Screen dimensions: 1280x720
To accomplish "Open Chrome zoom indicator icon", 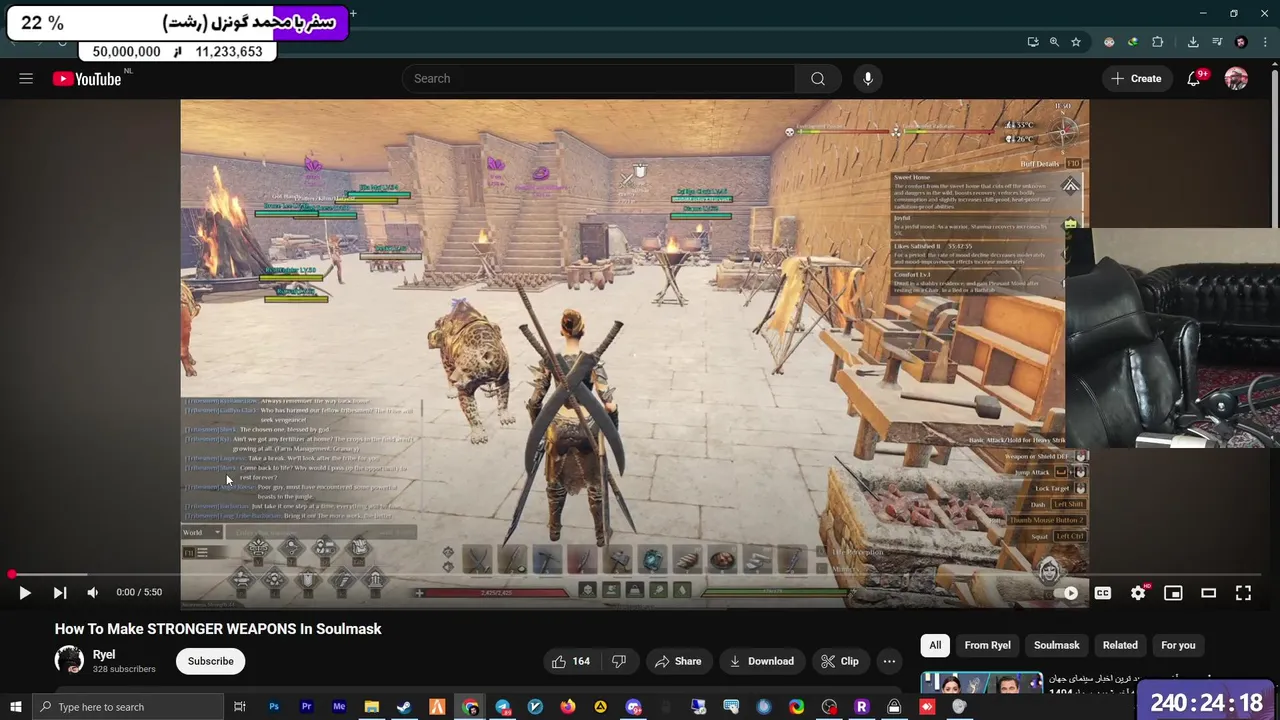I will pyautogui.click(x=1054, y=42).
